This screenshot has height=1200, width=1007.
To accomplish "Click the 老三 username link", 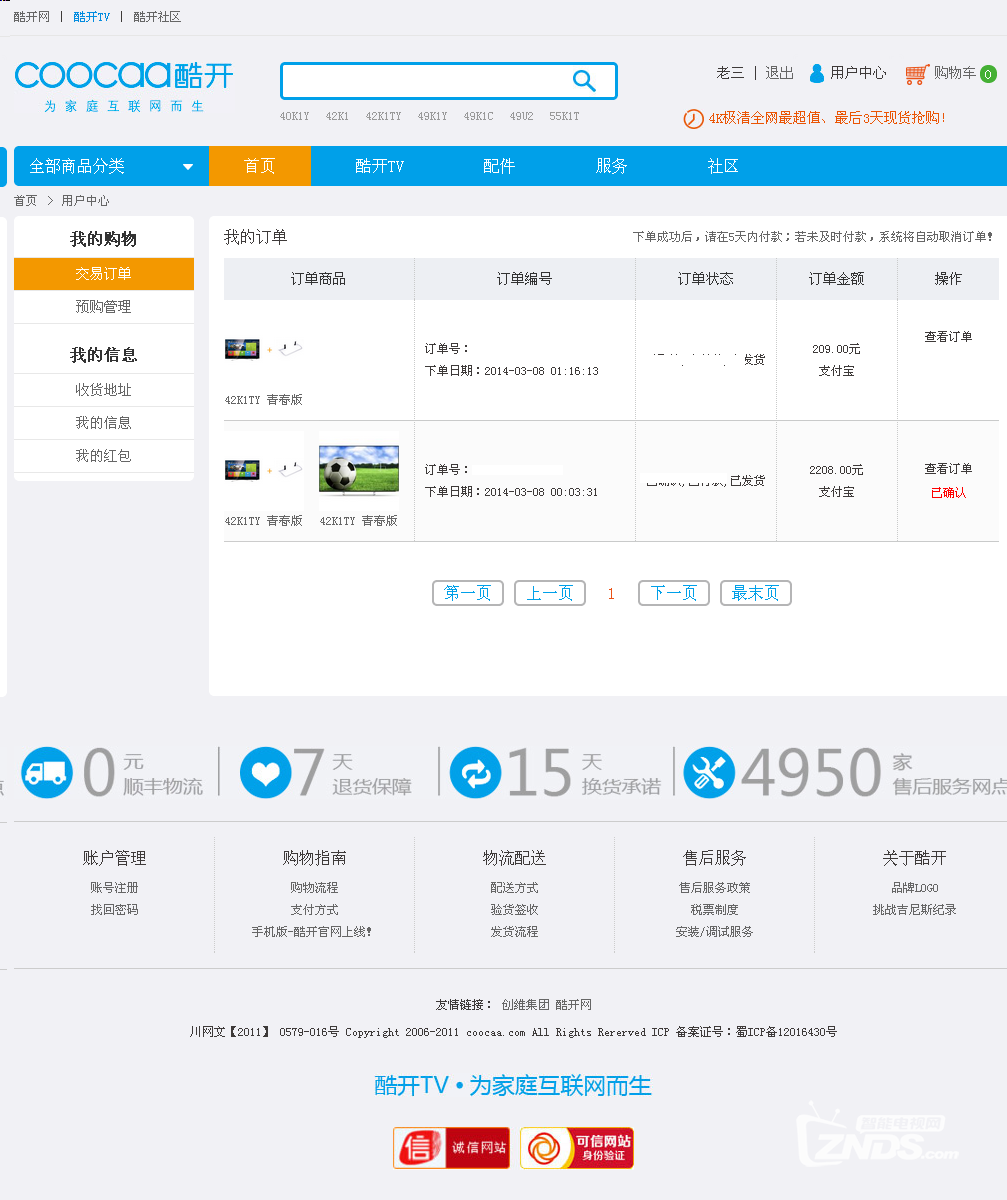I will (x=730, y=73).
